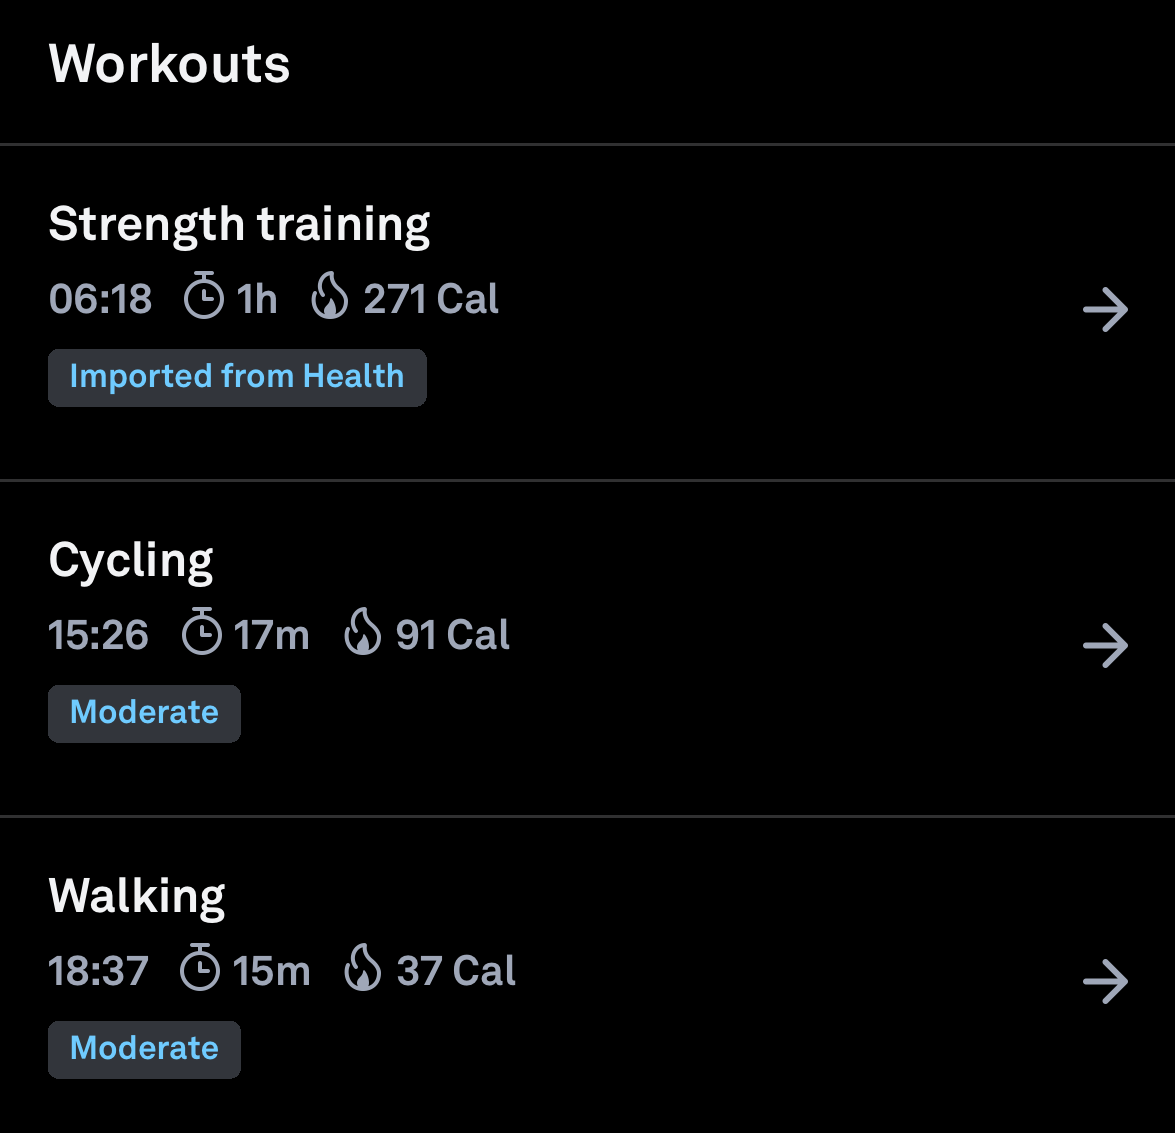Viewport: 1175px width, 1133px height.
Task: Click the Moderate badge under Cycling
Action: (x=144, y=713)
